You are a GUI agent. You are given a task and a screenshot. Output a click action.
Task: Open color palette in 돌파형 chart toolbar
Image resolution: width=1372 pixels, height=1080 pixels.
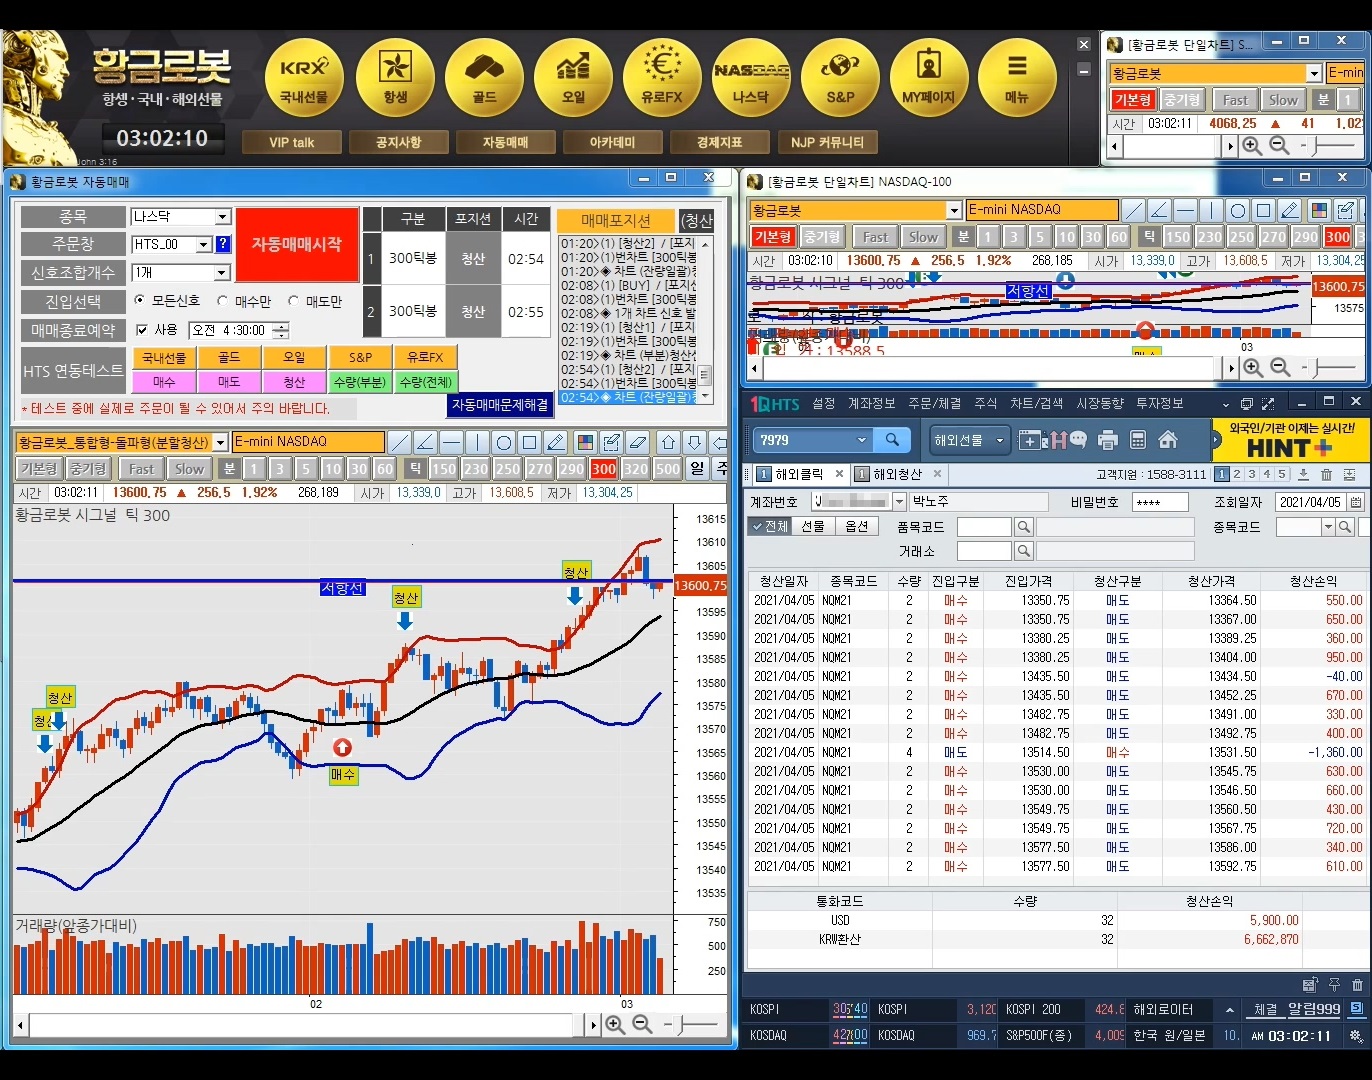click(586, 442)
